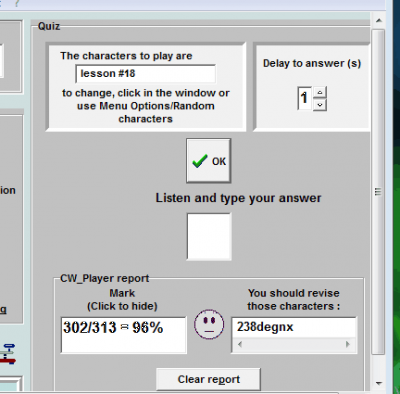Click the Clear report button
Screen dimensions: 400x394
(x=208, y=379)
